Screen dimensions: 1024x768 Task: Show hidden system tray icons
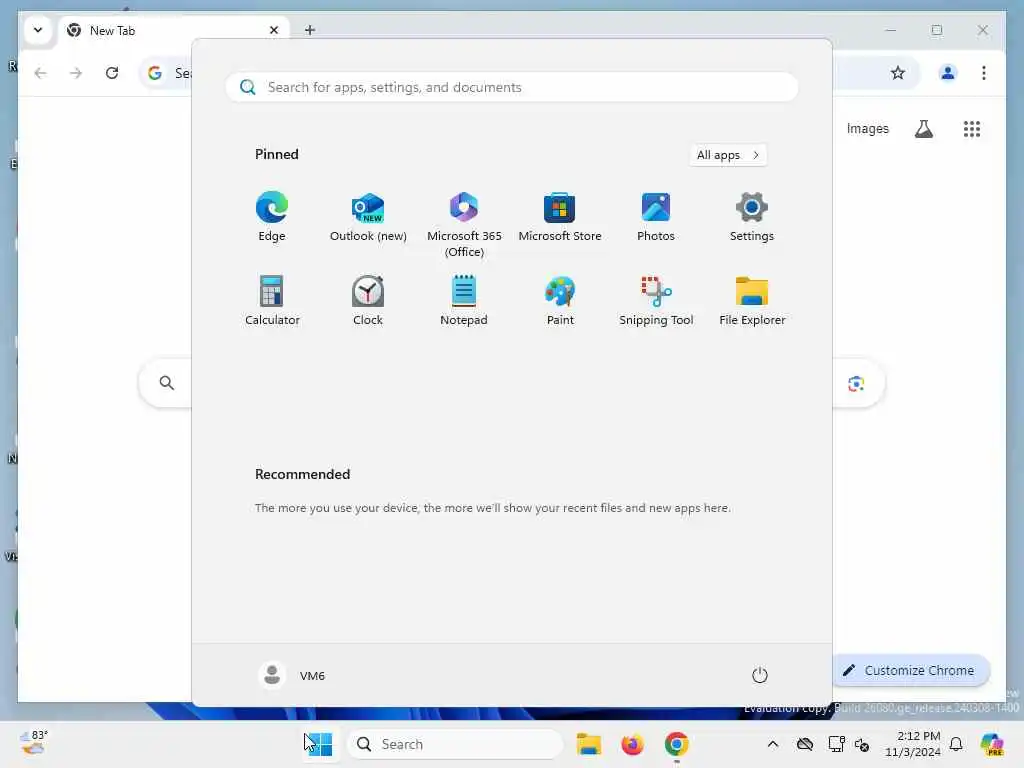(773, 744)
